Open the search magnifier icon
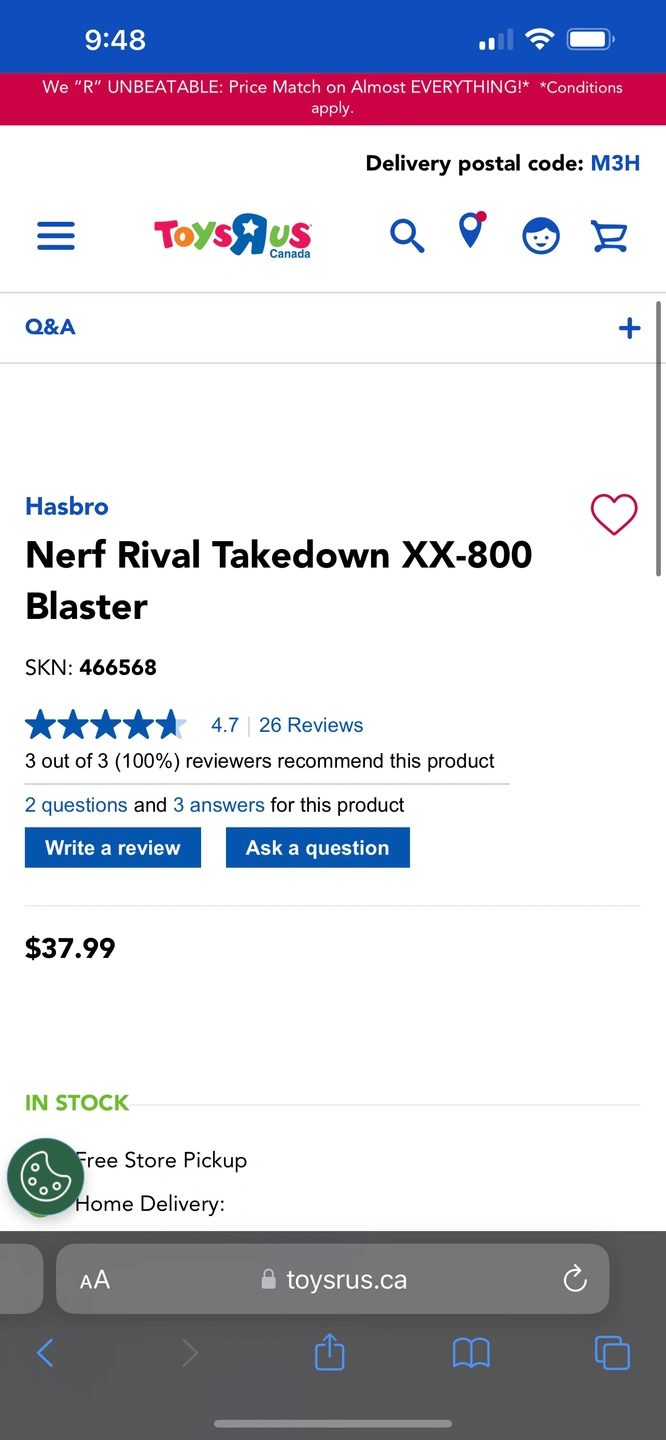Viewport: 666px width, 1440px height. tap(407, 236)
